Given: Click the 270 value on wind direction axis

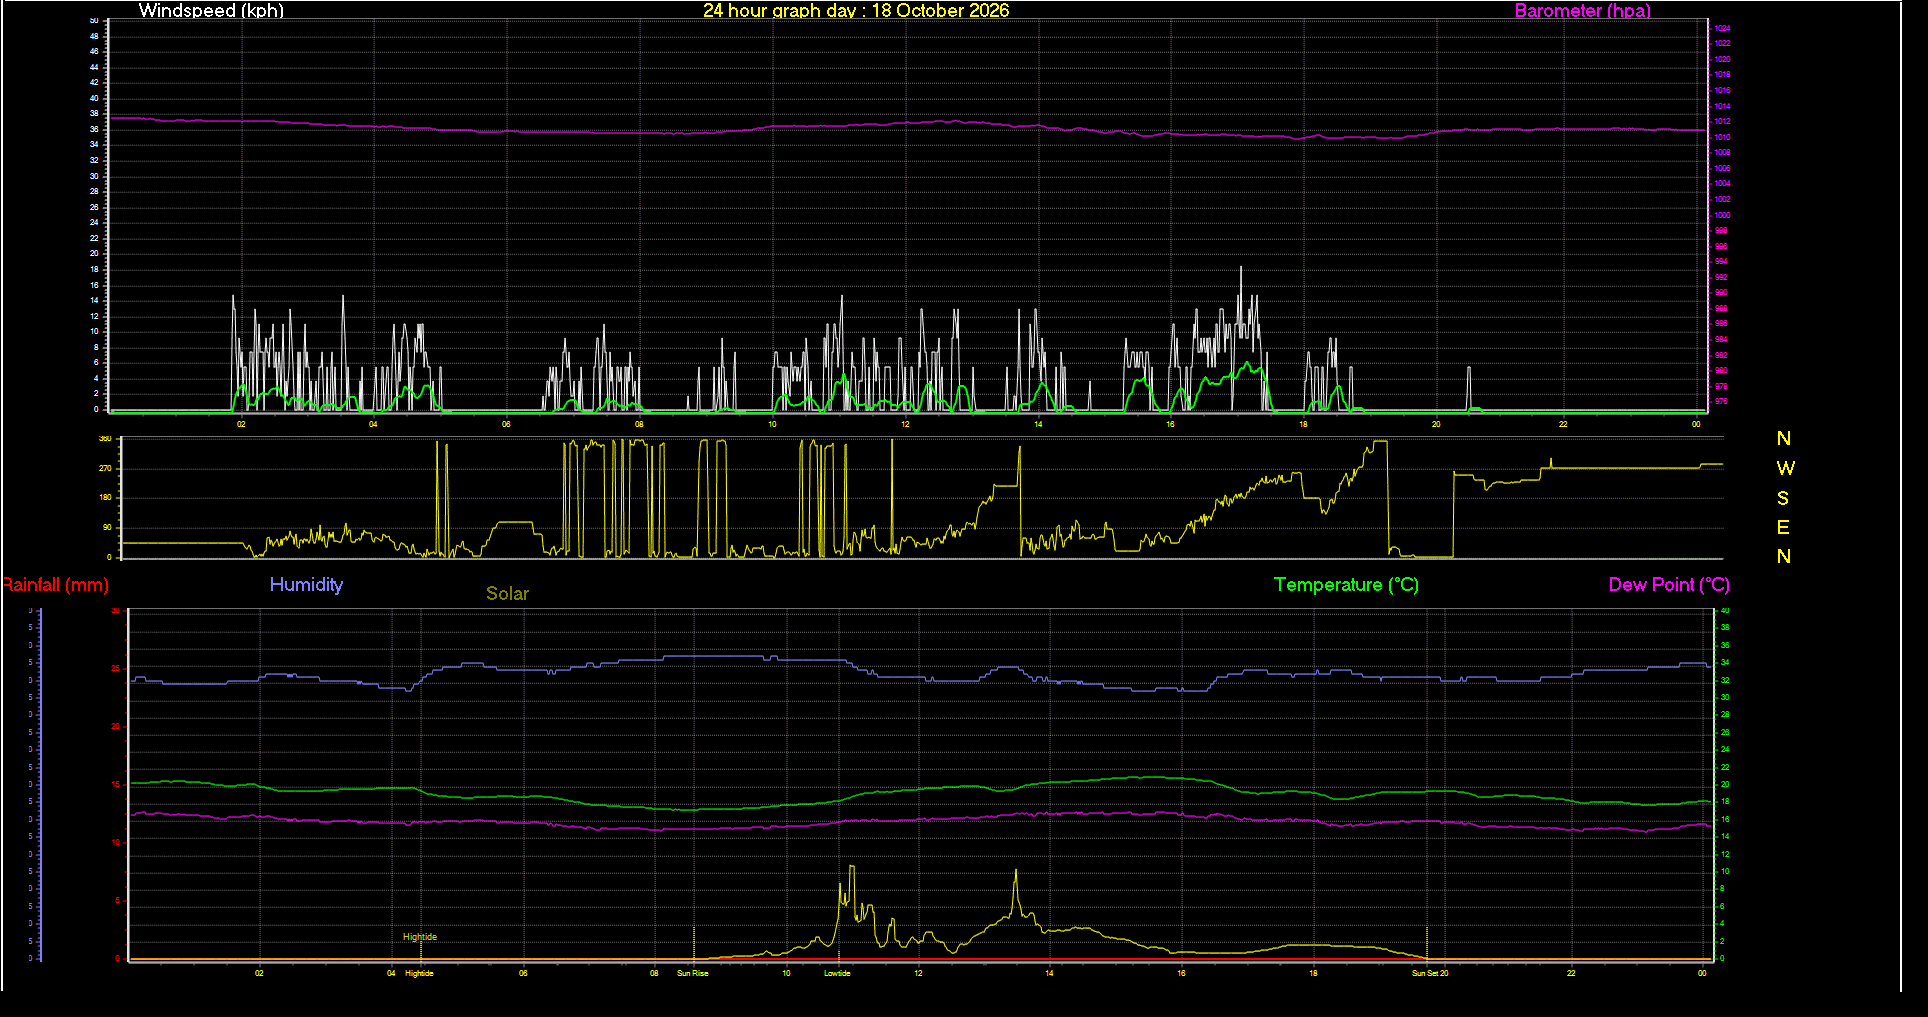Looking at the screenshot, I should pos(105,468).
